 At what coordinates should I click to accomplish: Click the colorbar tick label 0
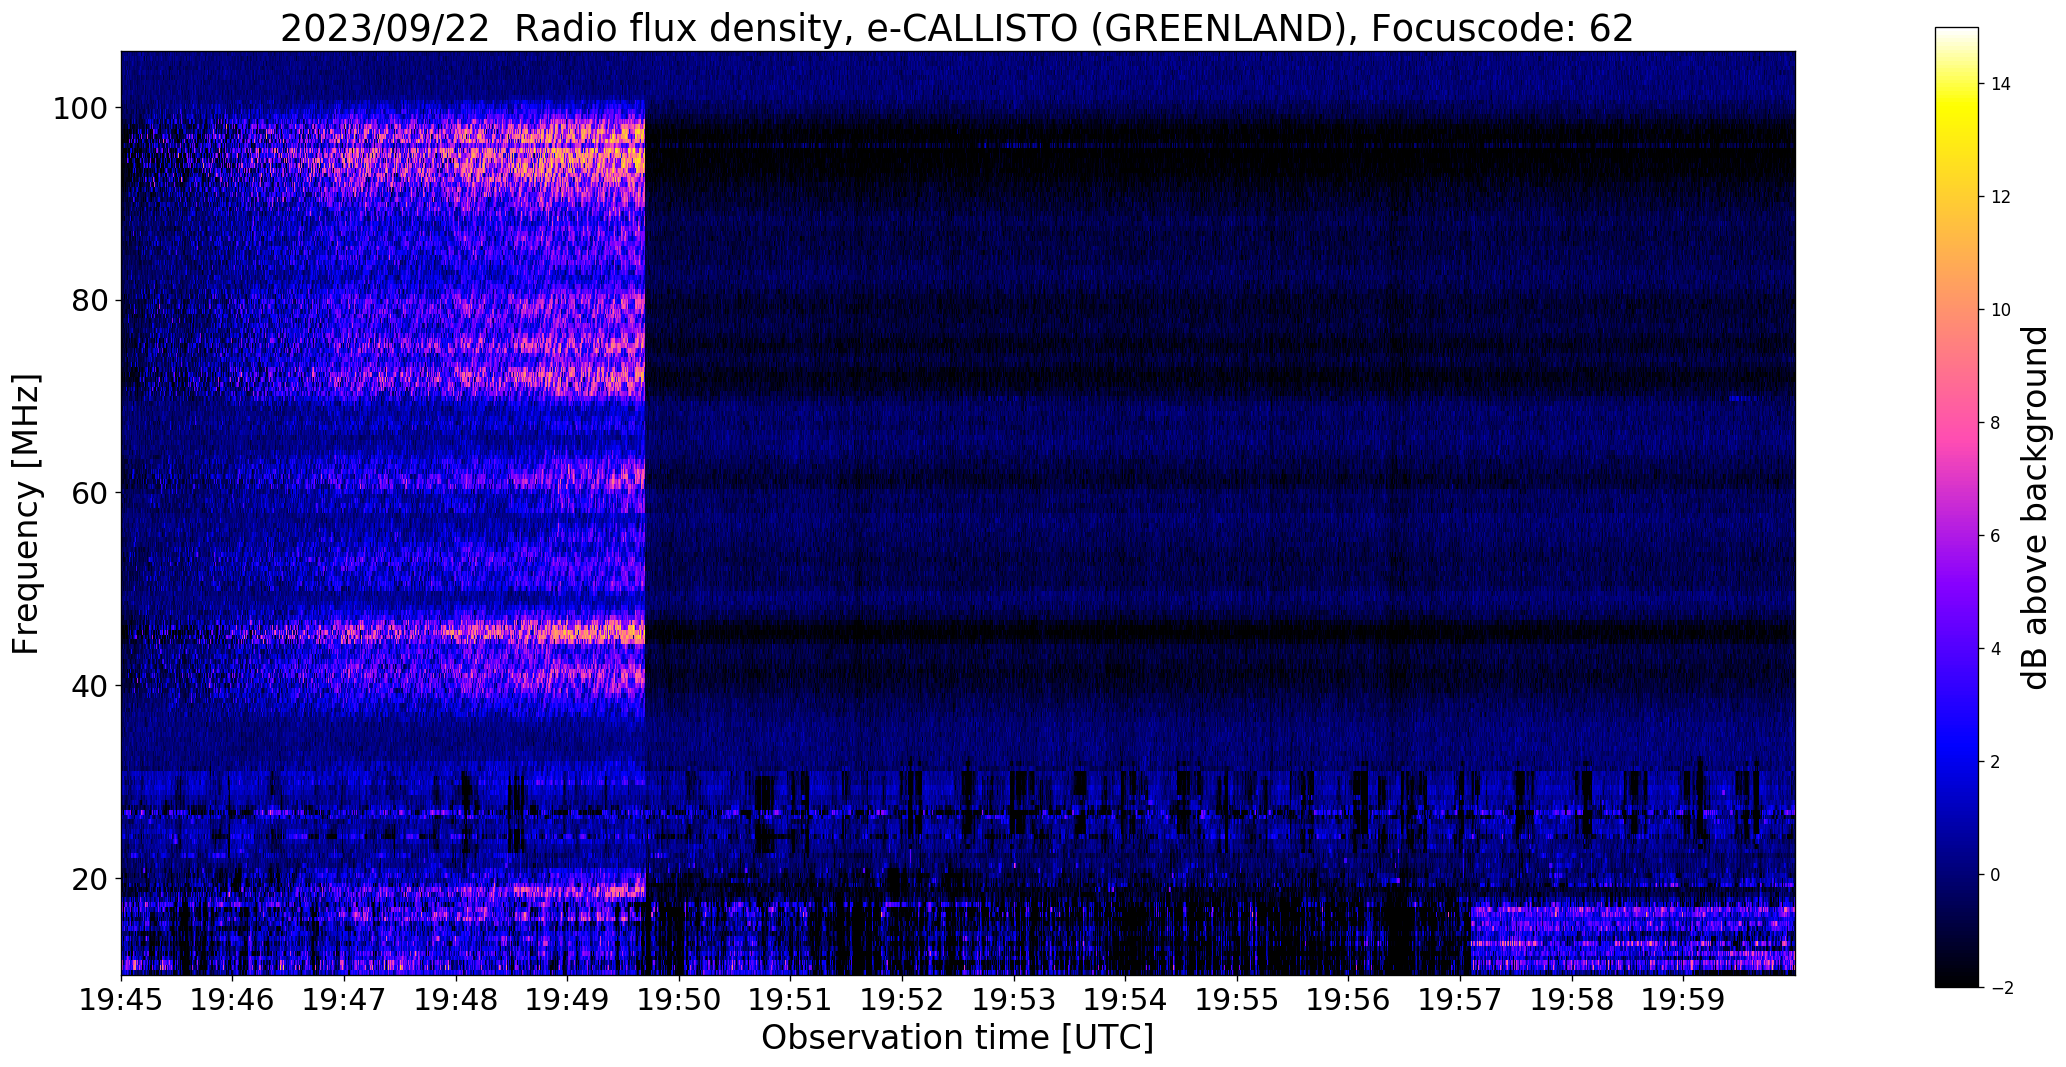[1995, 875]
